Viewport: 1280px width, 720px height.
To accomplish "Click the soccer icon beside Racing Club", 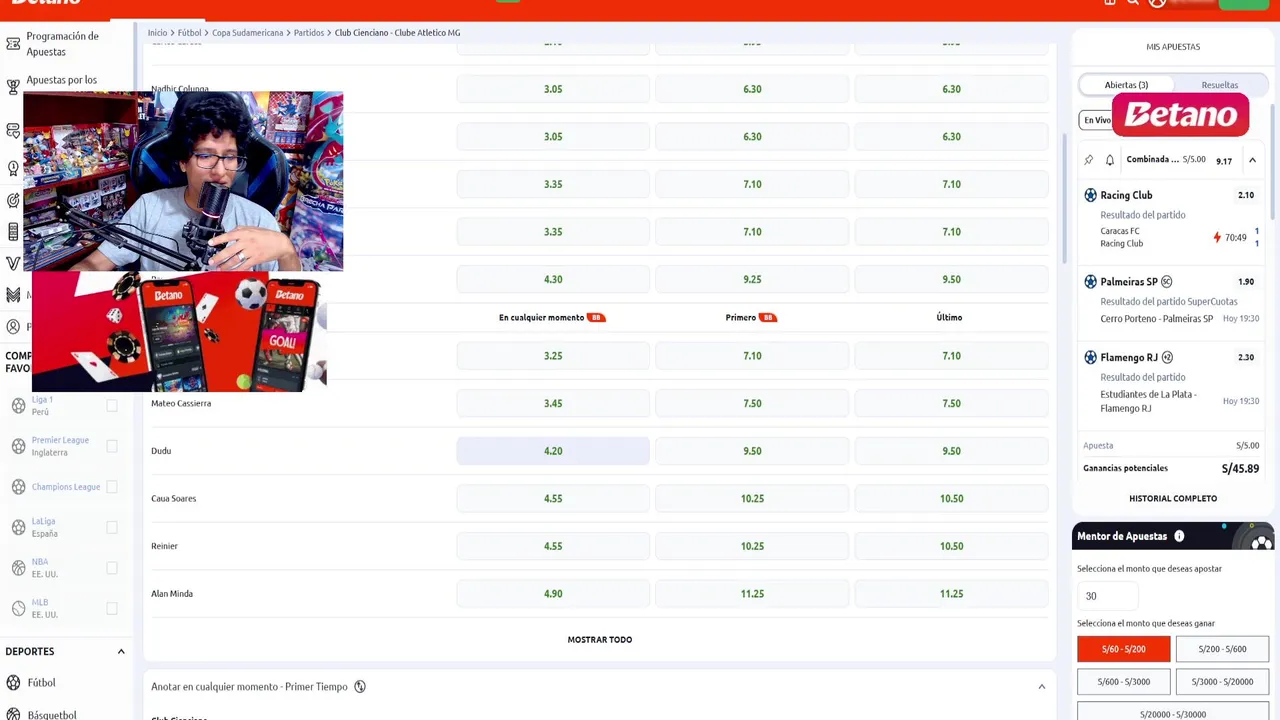I will point(1091,195).
